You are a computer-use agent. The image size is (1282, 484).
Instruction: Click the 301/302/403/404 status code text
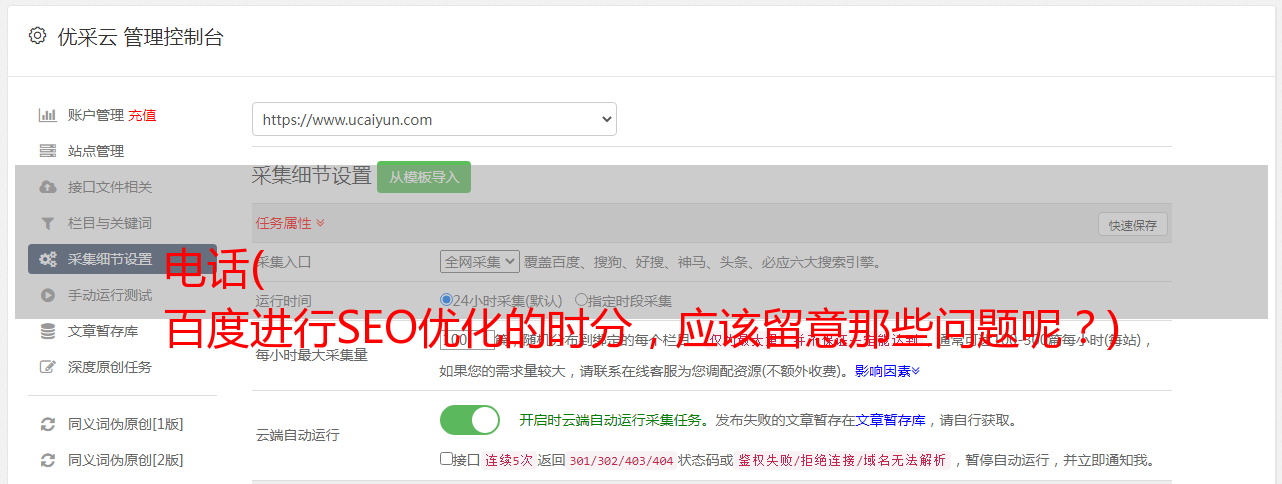tap(620, 461)
